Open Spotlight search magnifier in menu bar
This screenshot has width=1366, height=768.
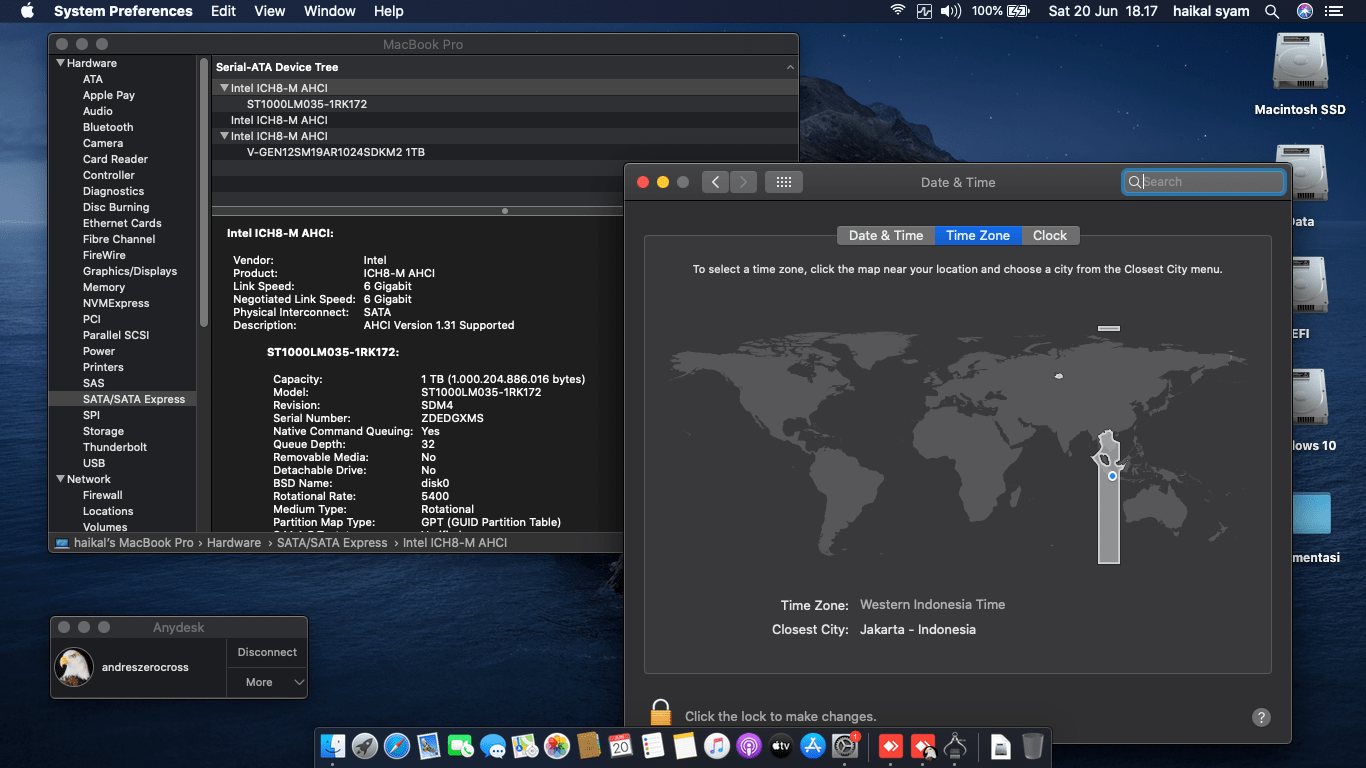1272,11
